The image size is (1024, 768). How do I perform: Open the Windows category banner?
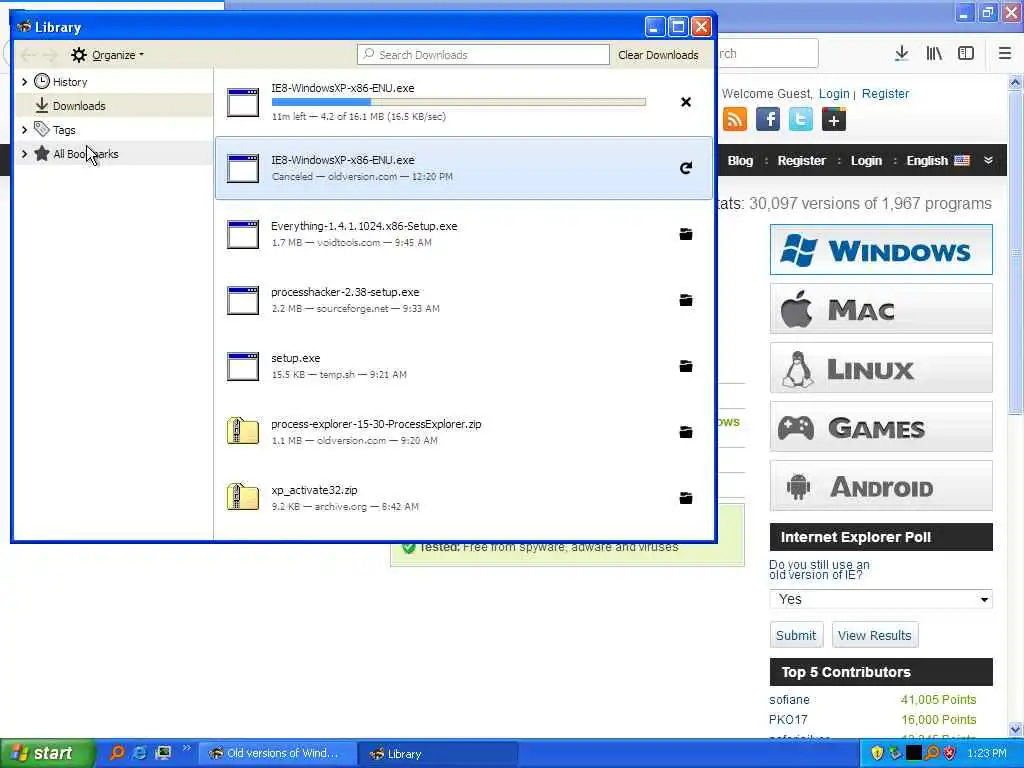(881, 249)
